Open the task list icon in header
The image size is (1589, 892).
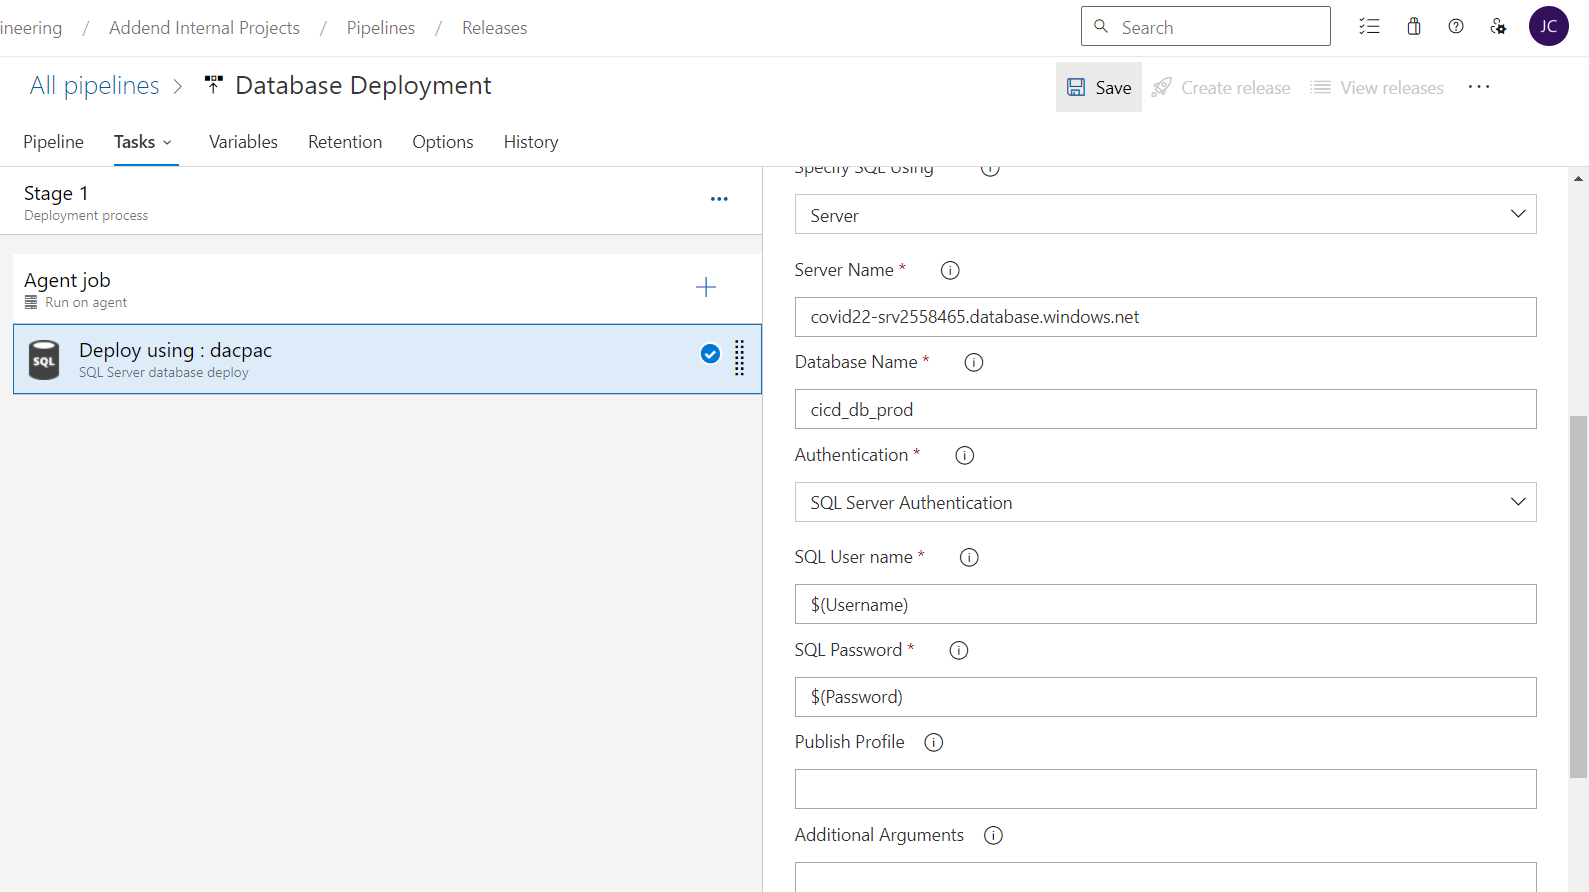pos(1369,27)
